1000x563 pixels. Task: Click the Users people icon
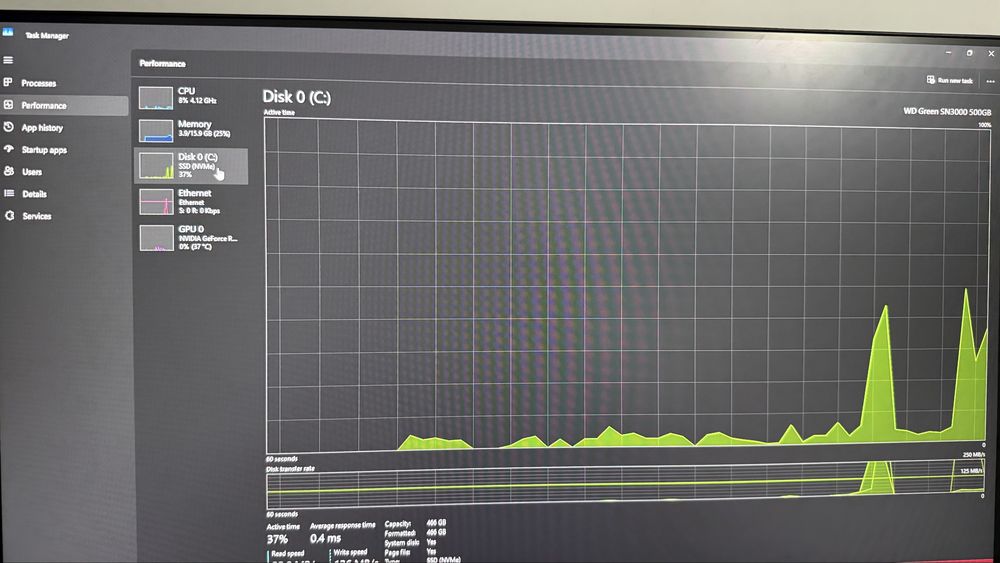pos(8,171)
